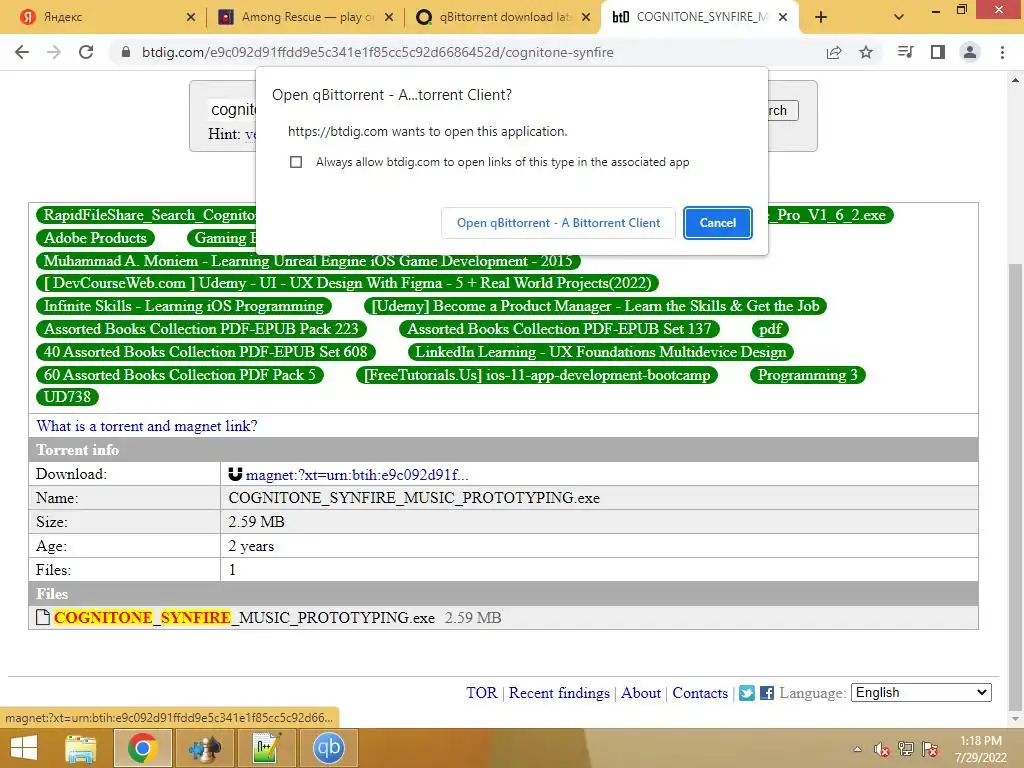Open the muted volume tray icon
1024x768 pixels.
click(x=881, y=749)
